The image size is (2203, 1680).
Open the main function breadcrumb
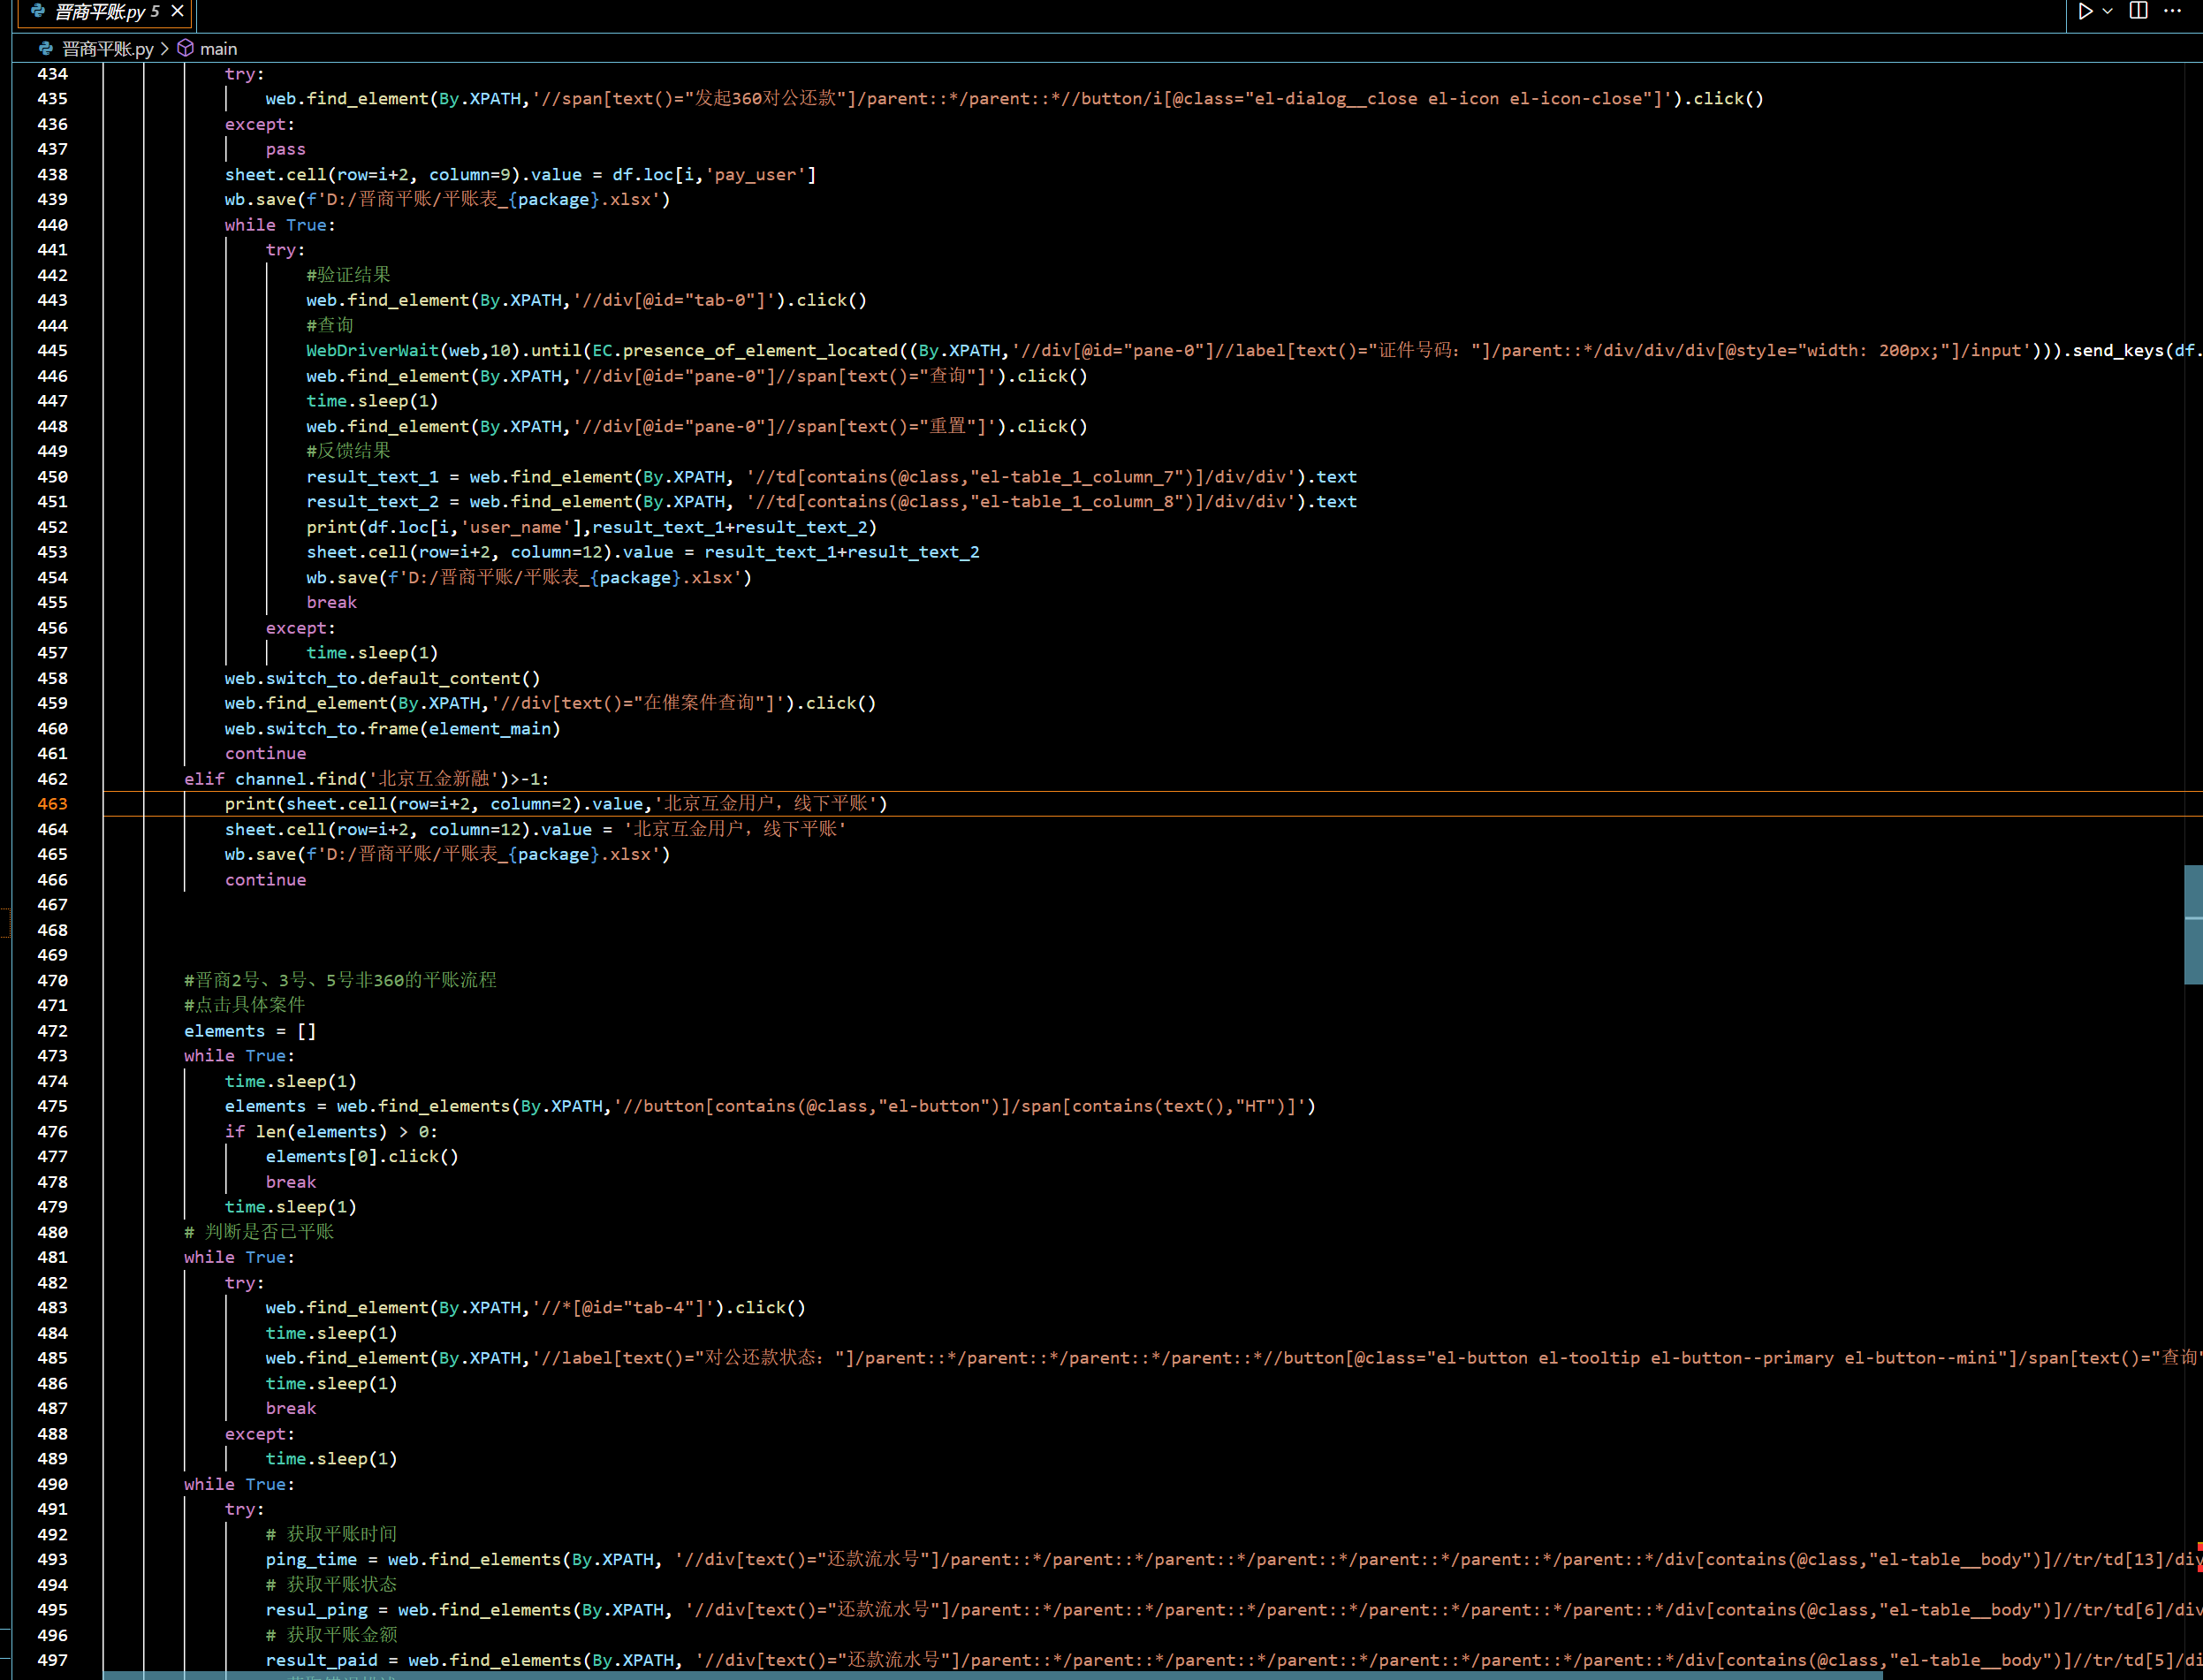pos(218,49)
